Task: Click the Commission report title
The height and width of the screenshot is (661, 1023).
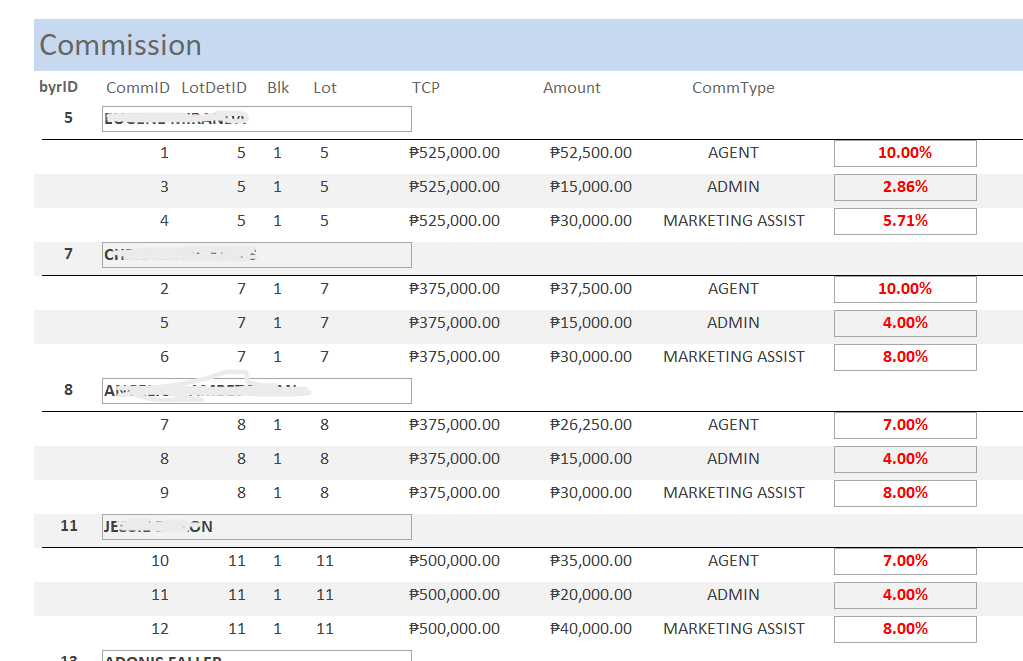Action: pyautogui.click(x=120, y=45)
